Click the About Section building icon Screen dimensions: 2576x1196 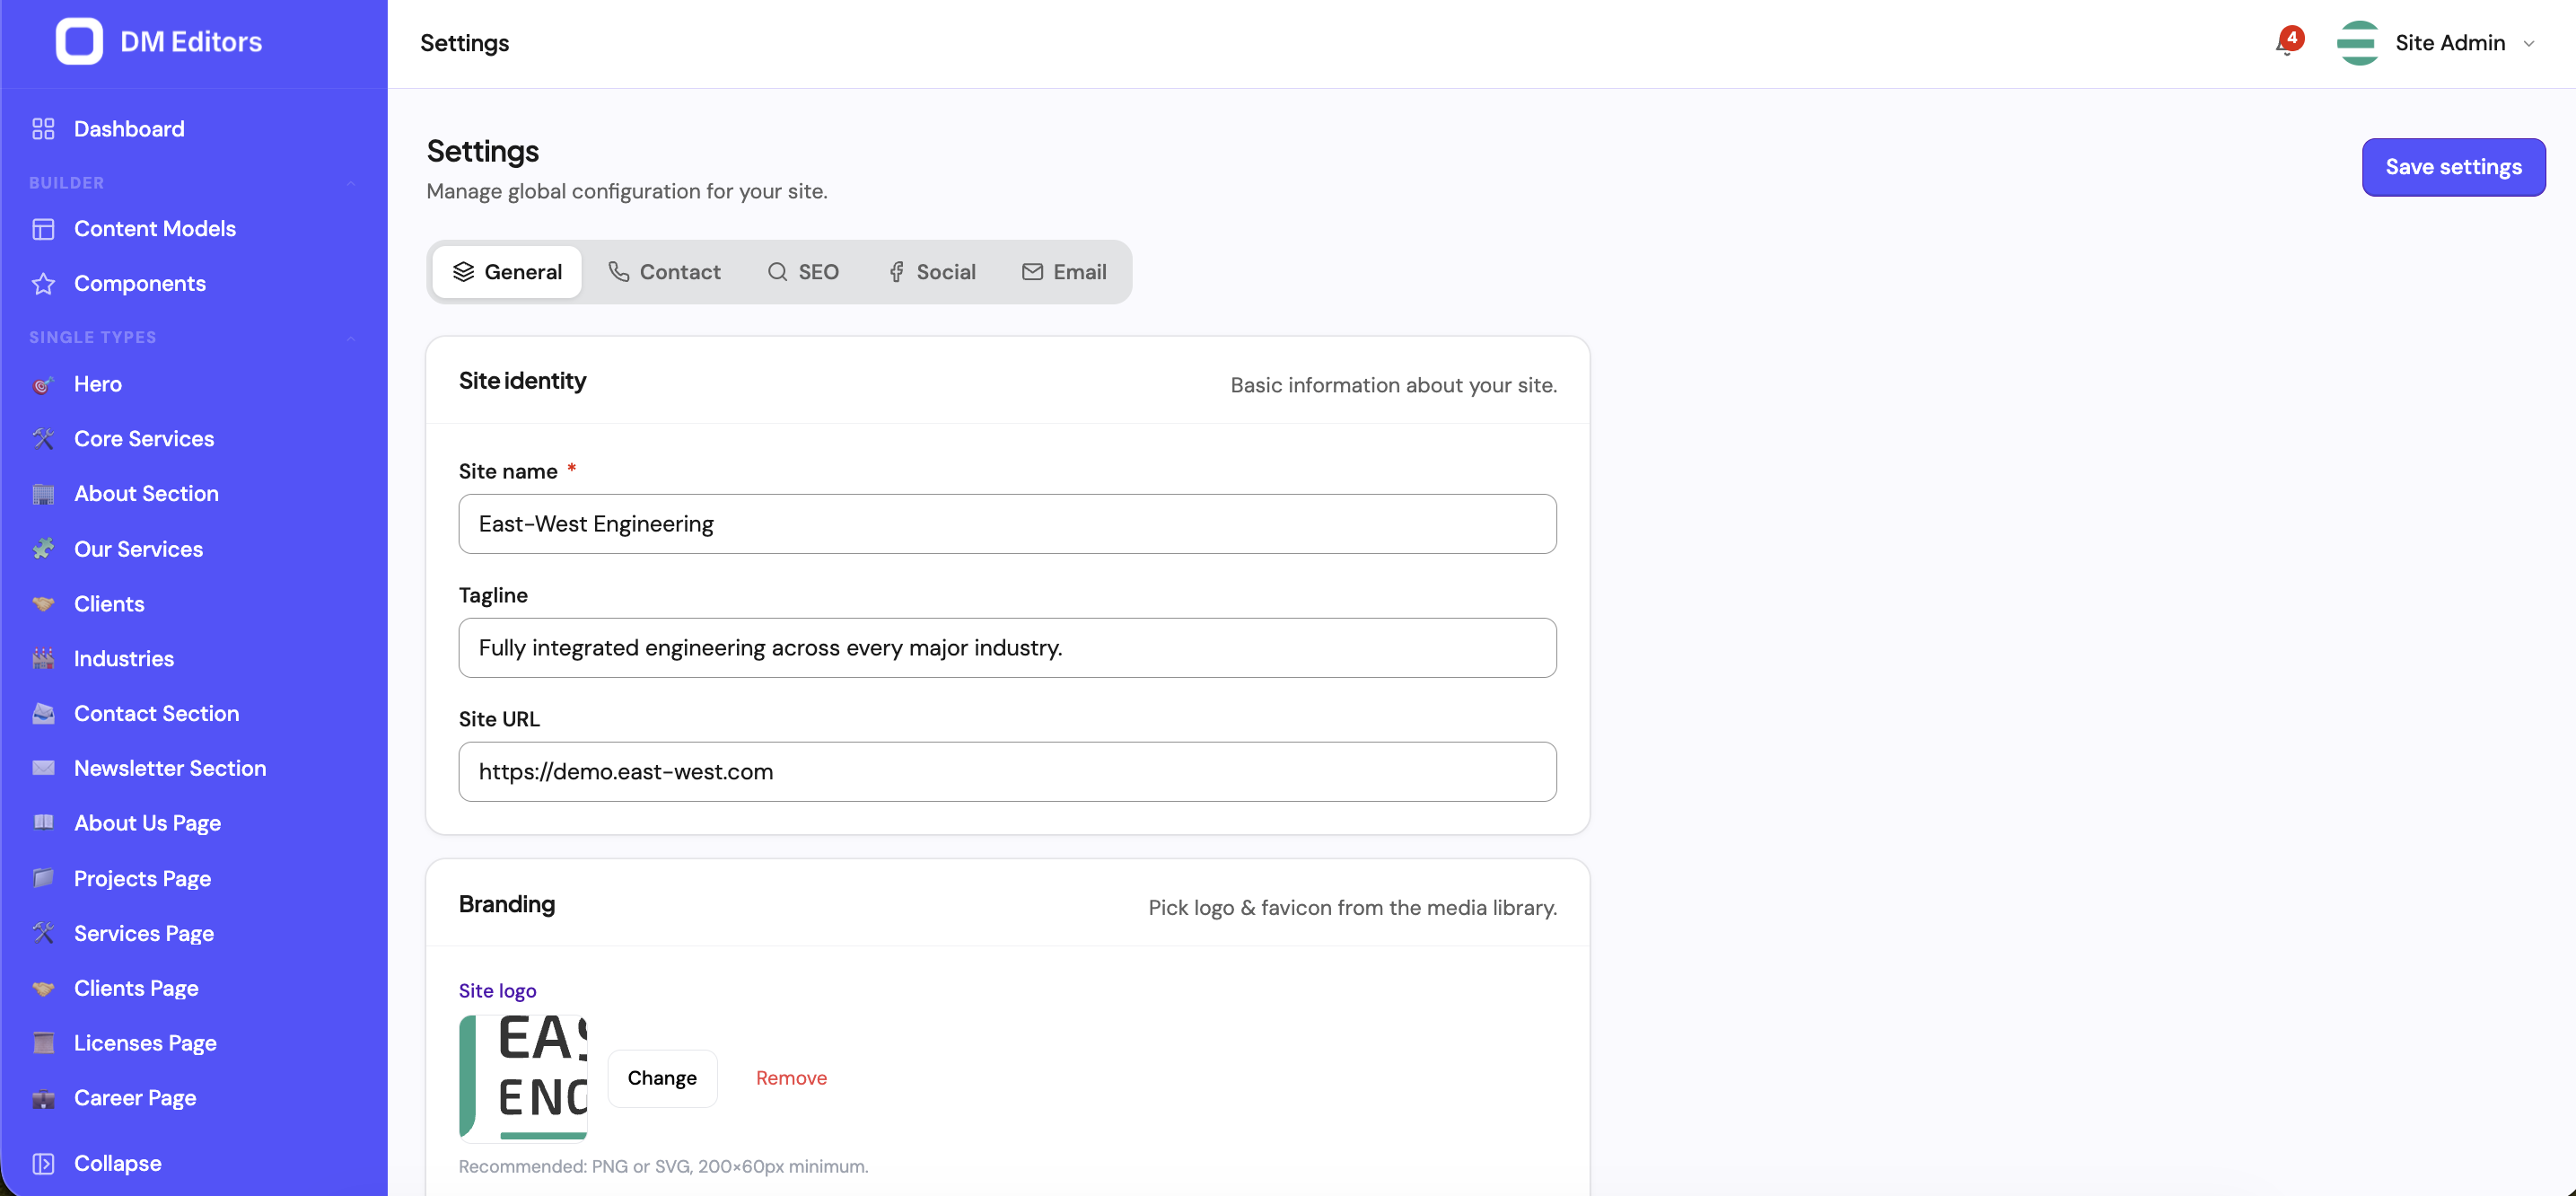coord(43,494)
